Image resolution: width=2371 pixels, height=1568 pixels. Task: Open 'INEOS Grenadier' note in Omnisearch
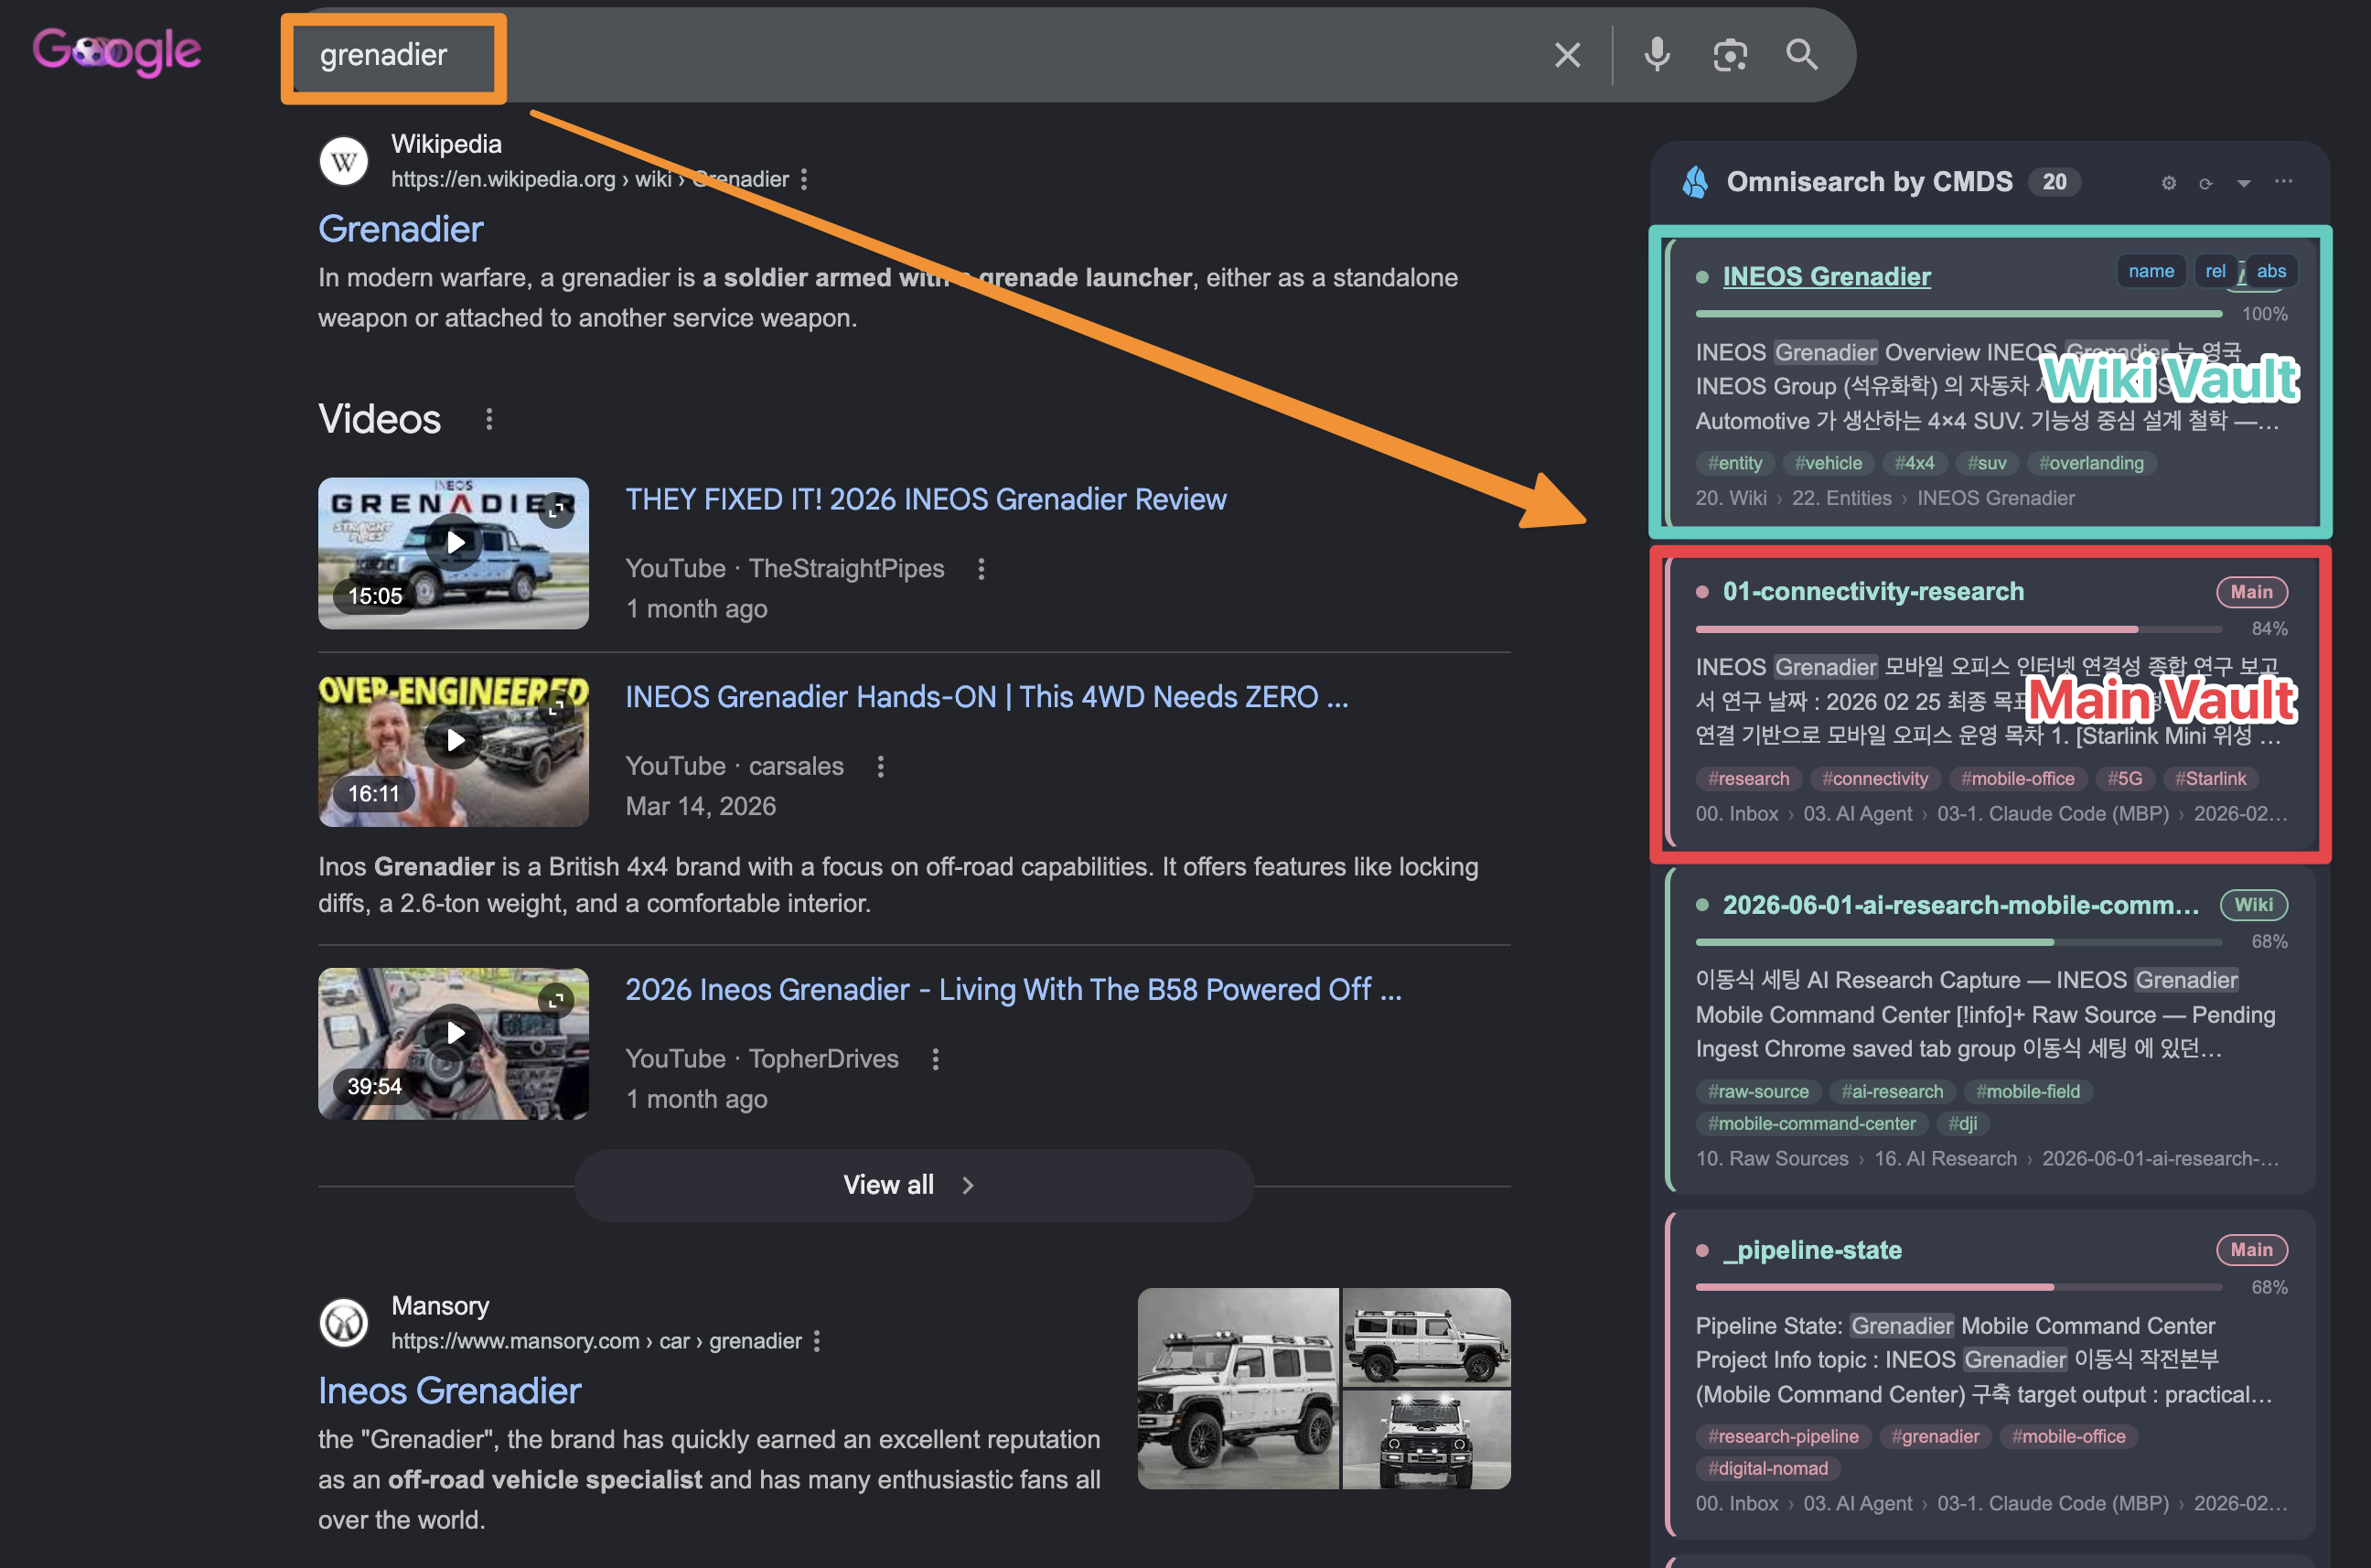pyautogui.click(x=1826, y=277)
